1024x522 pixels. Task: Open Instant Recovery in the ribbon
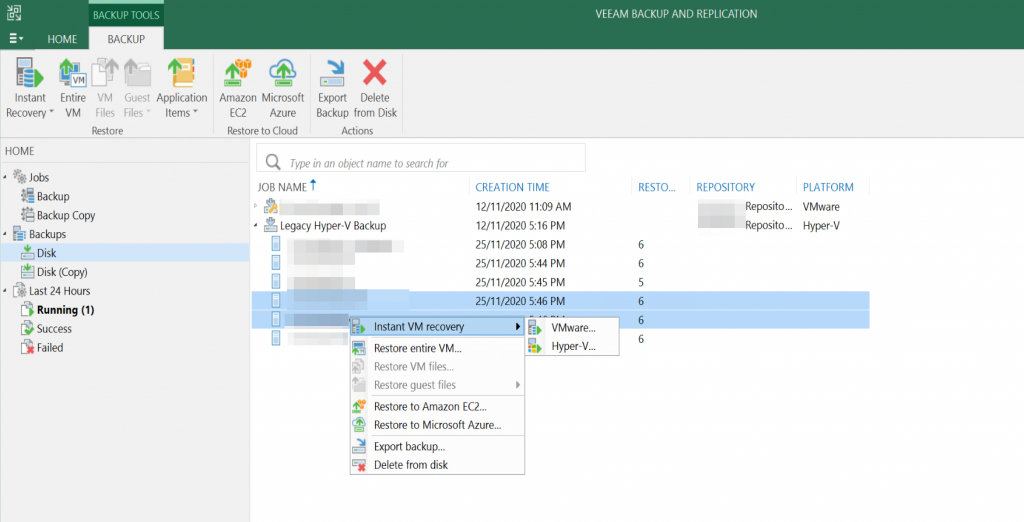[29, 88]
